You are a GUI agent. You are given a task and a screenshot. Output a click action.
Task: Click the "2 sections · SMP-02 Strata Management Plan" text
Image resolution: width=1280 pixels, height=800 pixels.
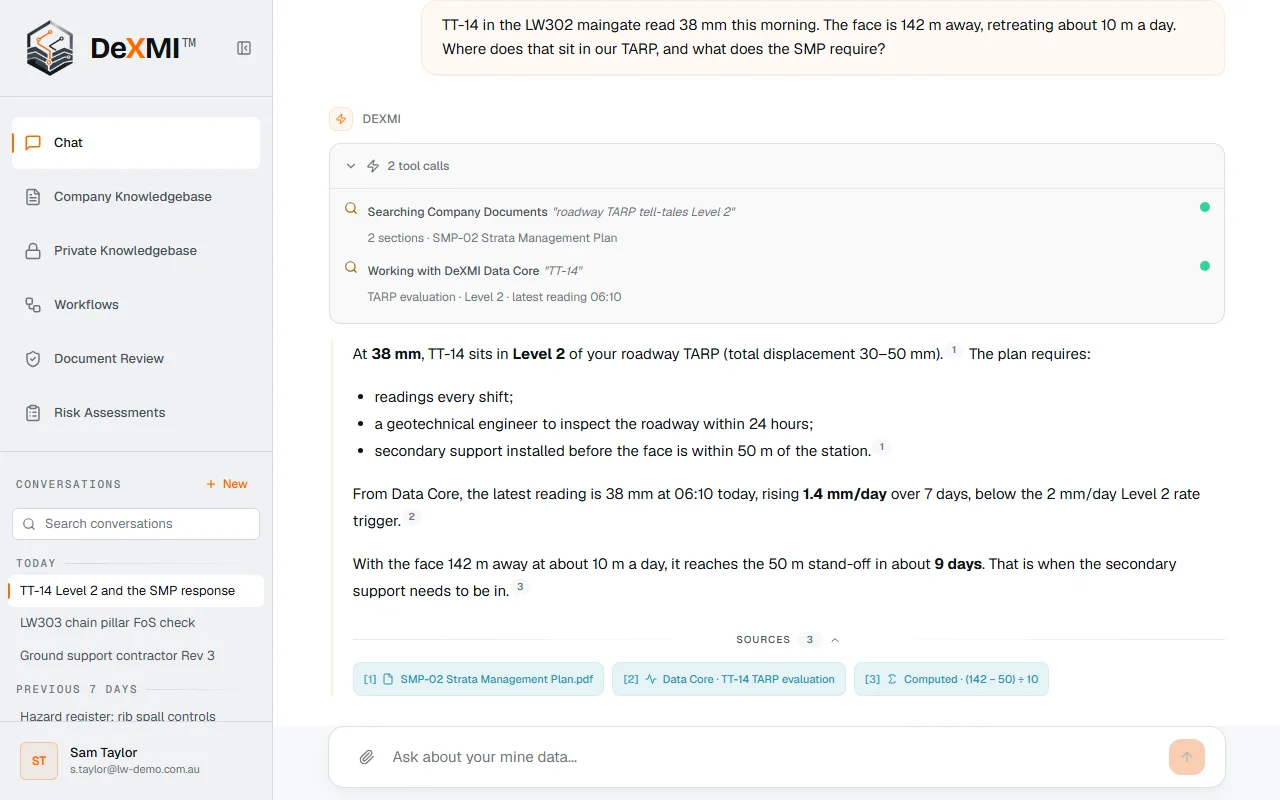pyautogui.click(x=492, y=238)
